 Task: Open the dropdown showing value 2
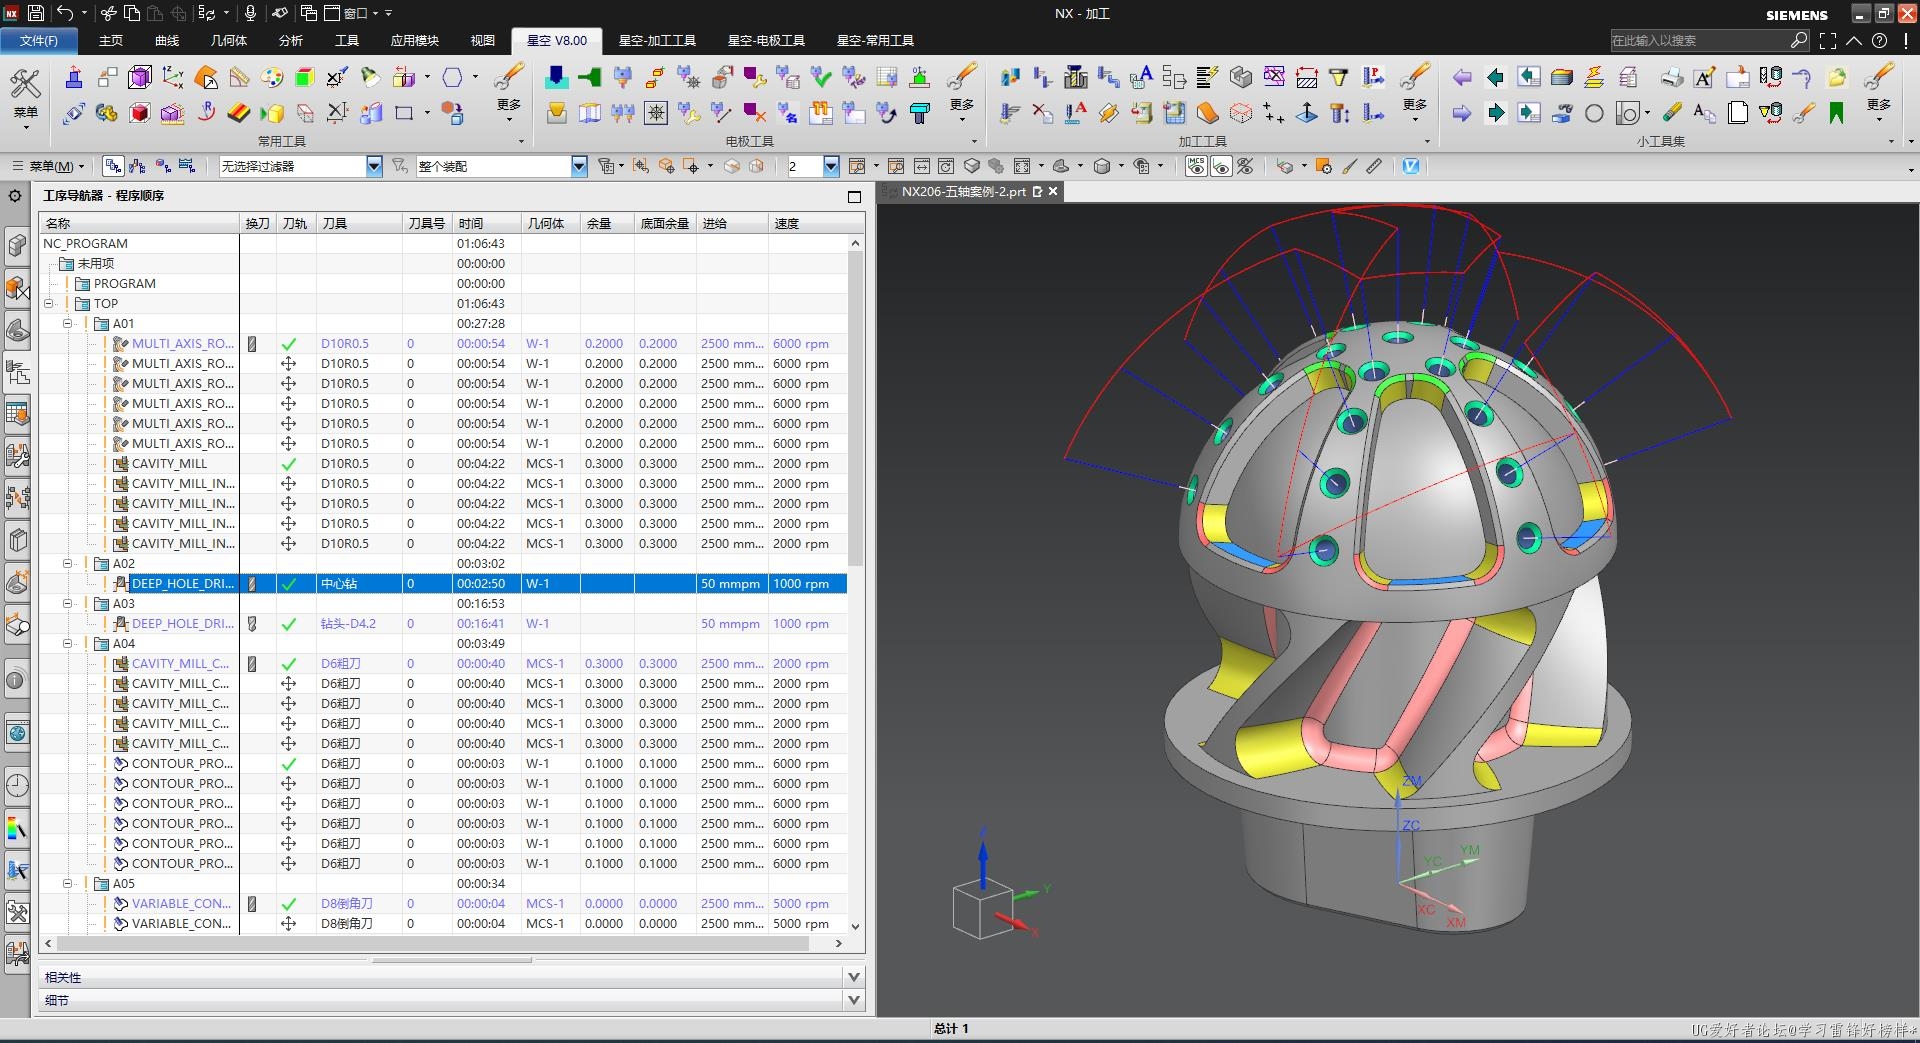831,166
